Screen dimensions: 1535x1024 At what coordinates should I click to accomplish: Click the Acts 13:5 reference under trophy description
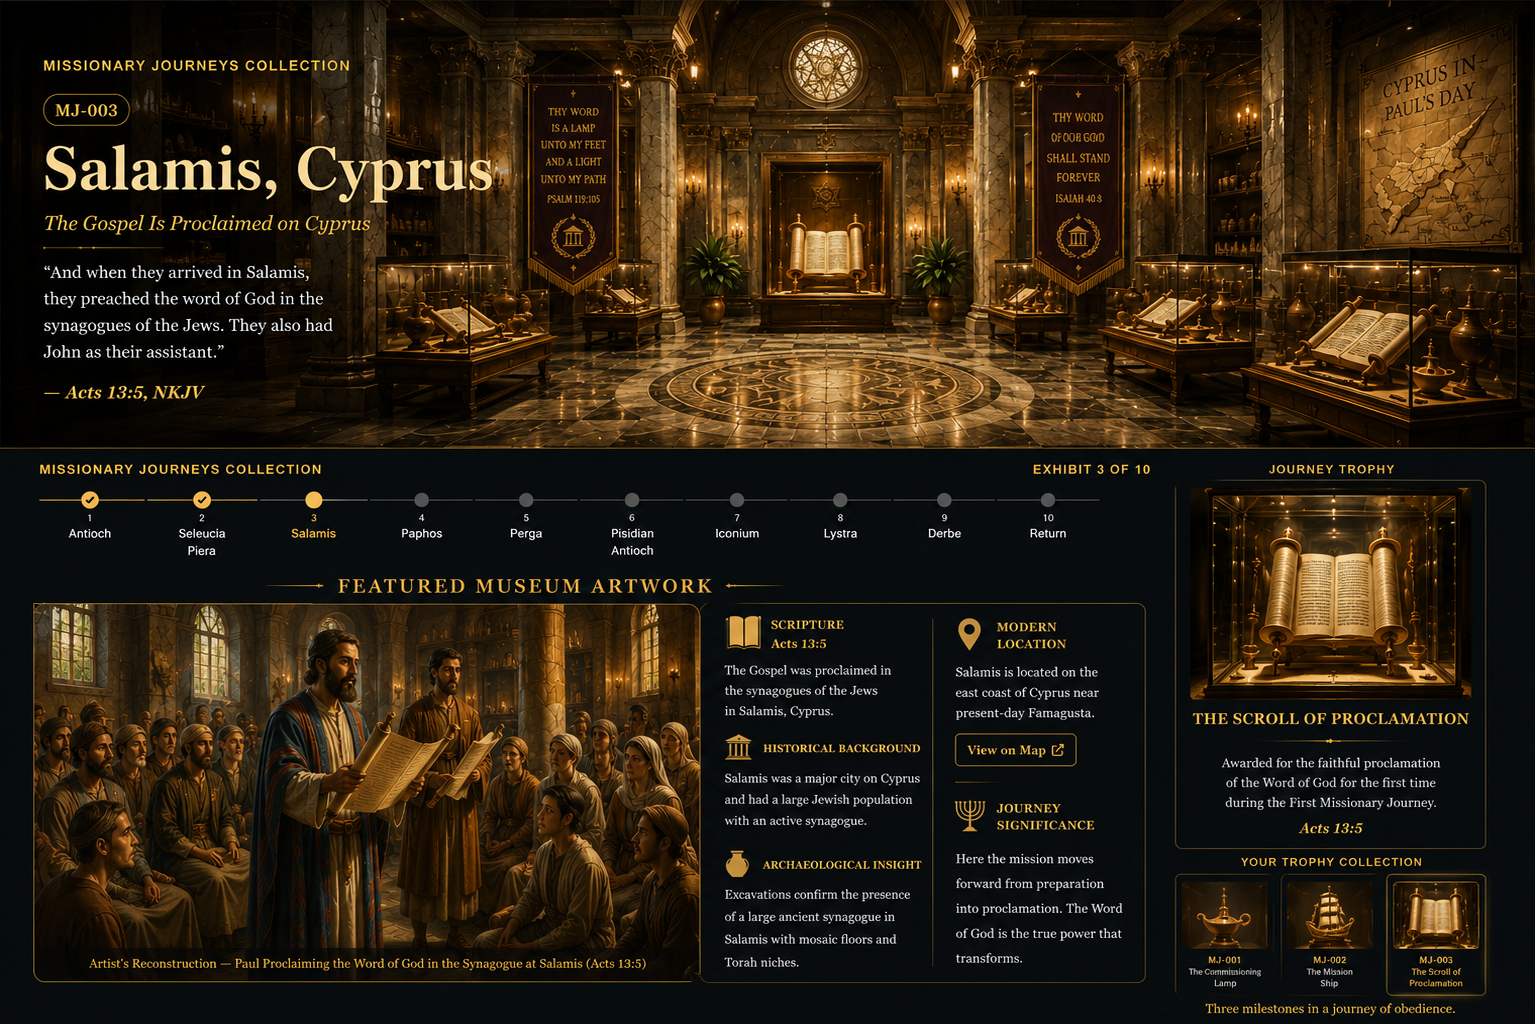1331,828
